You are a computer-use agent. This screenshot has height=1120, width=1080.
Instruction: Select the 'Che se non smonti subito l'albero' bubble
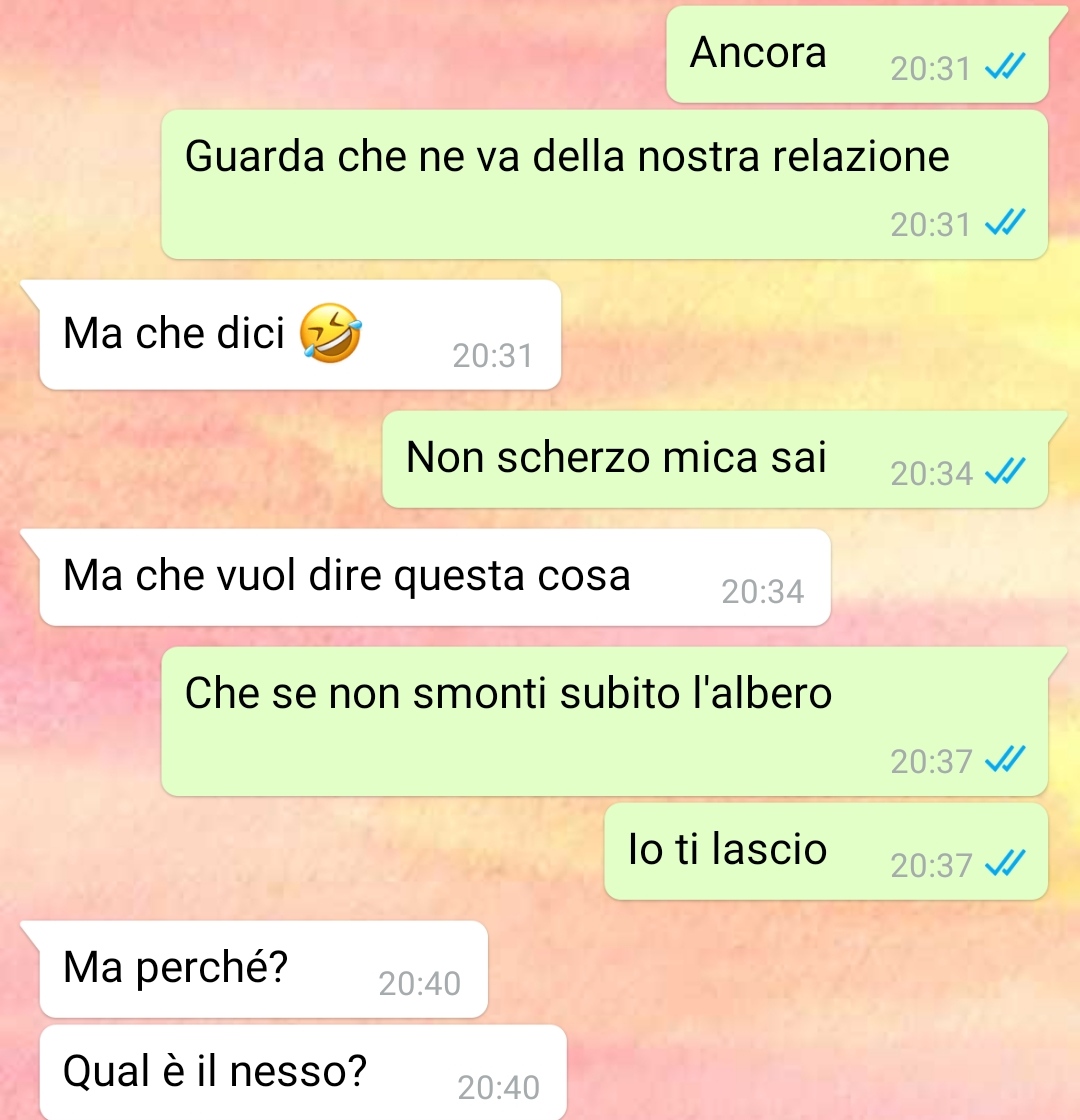pyautogui.click(x=604, y=721)
